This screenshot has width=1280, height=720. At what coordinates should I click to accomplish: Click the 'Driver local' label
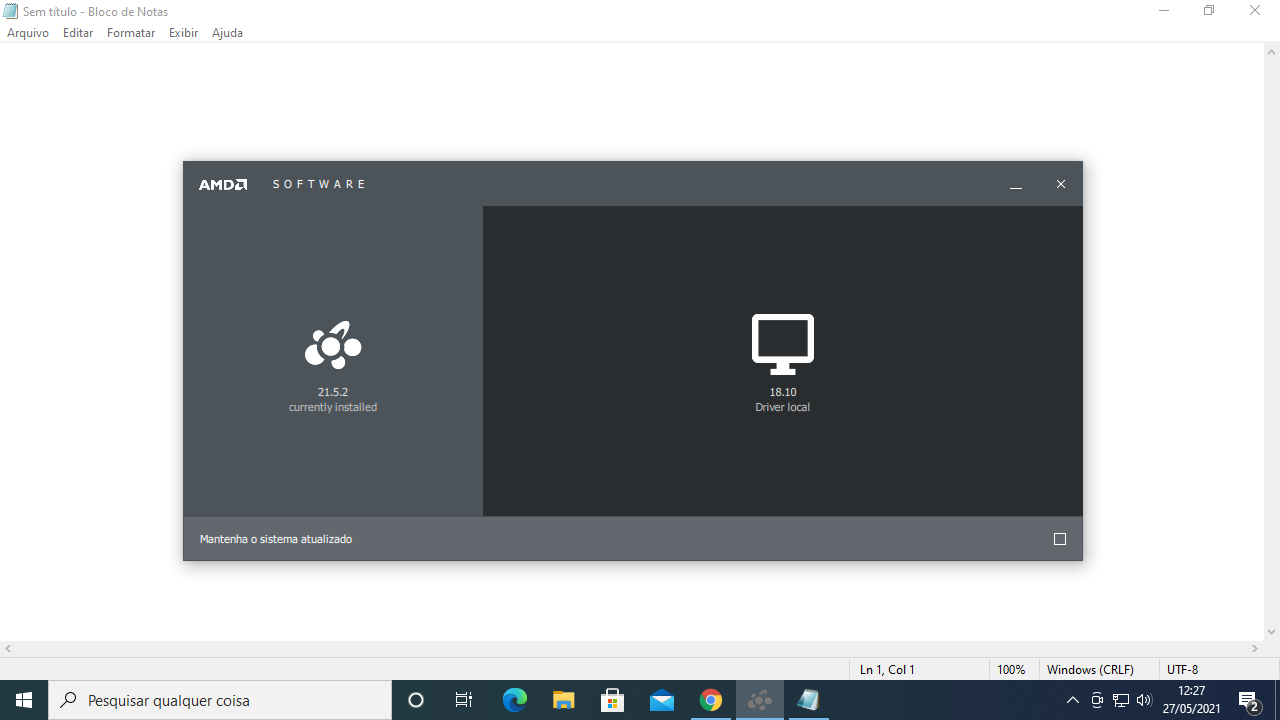point(783,407)
